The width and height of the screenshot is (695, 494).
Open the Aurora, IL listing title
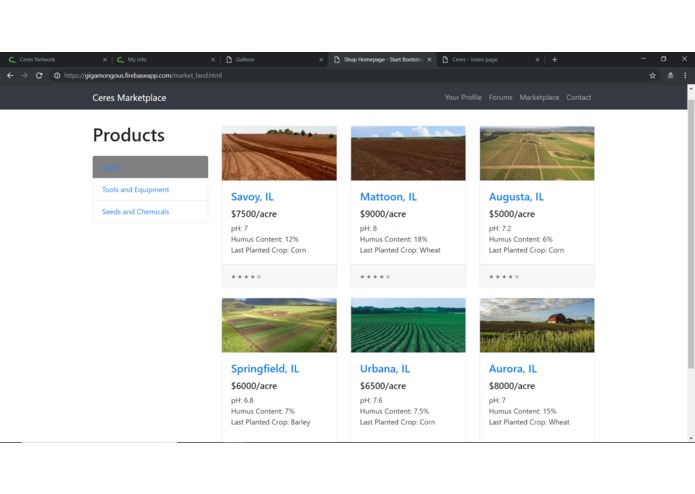point(513,369)
